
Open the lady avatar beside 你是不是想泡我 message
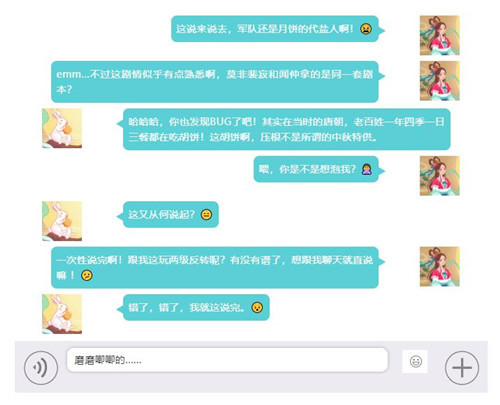[440, 176]
